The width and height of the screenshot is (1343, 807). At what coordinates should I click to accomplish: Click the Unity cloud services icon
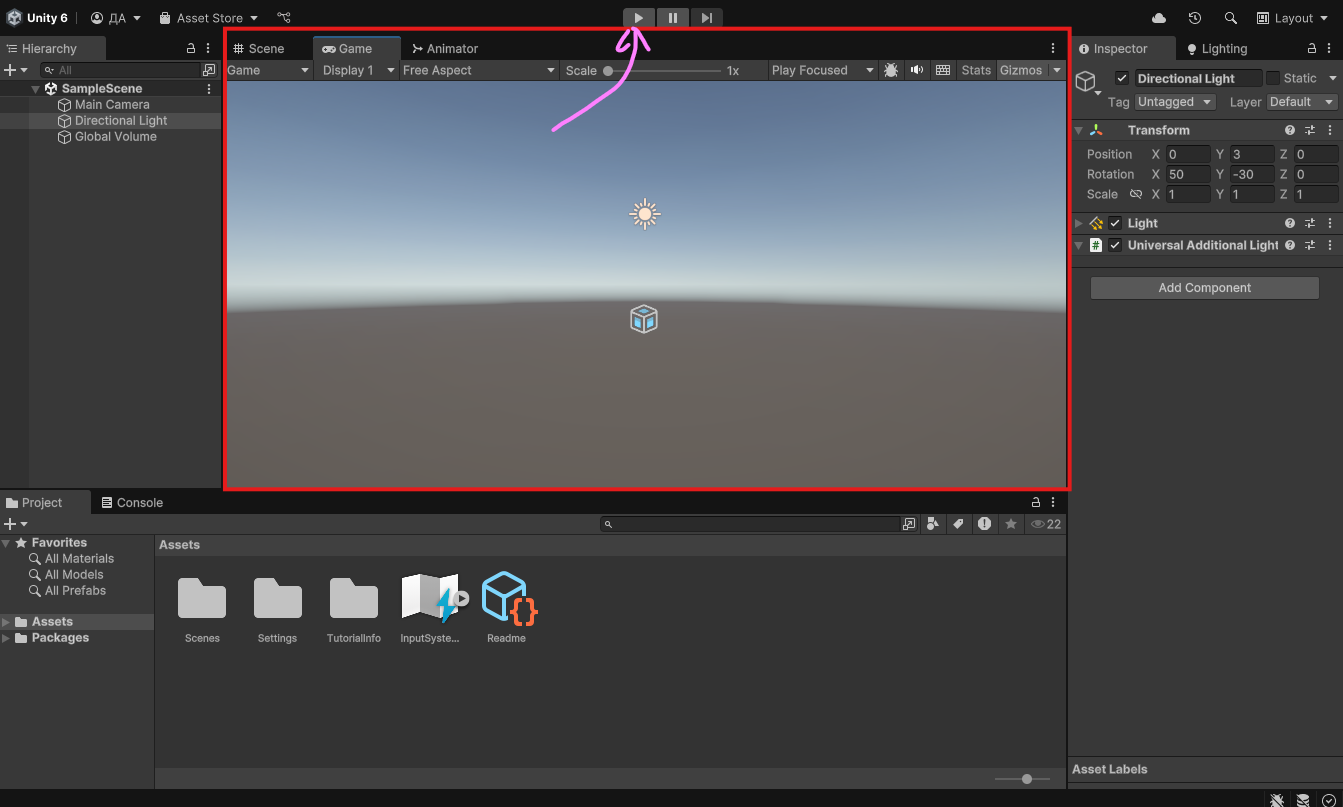pyautogui.click(x=1158, y=17)
